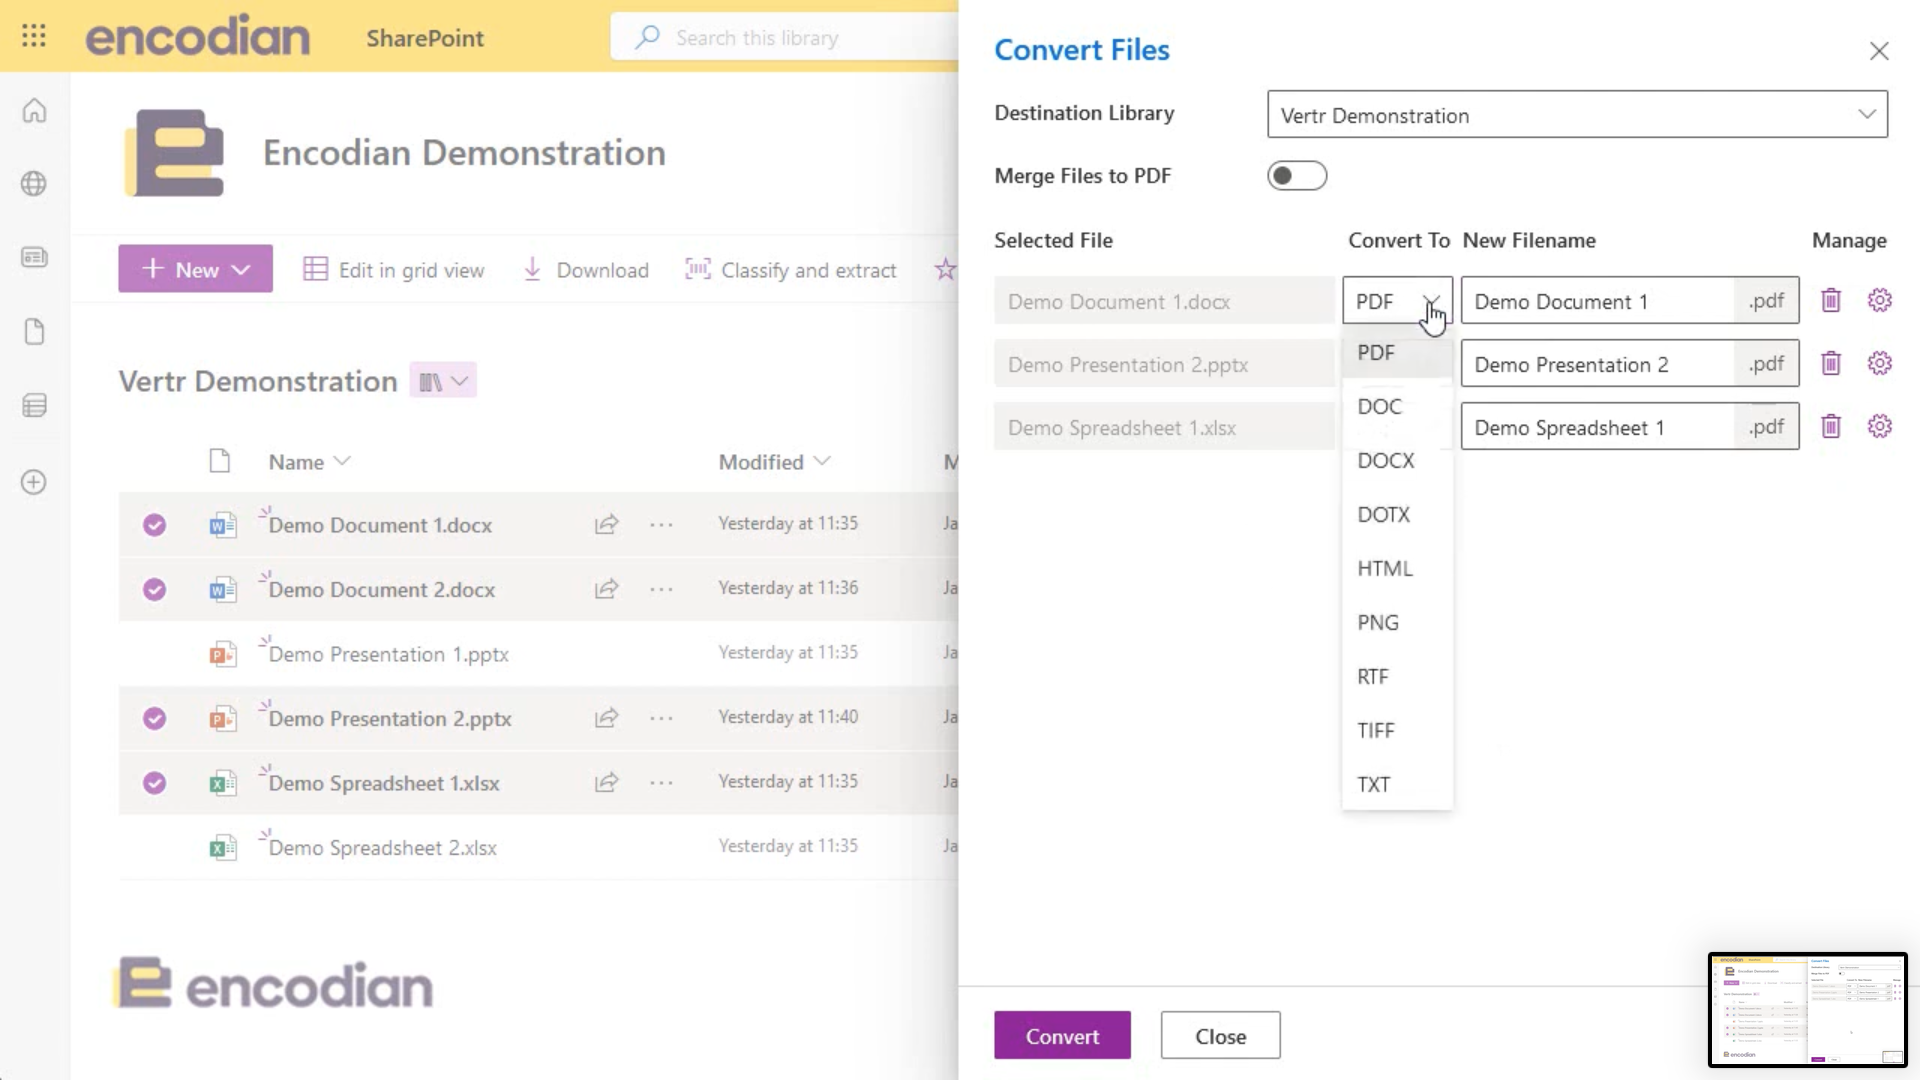
Task: Edit the Demo Document 1 filename field
Action: 1597,300
